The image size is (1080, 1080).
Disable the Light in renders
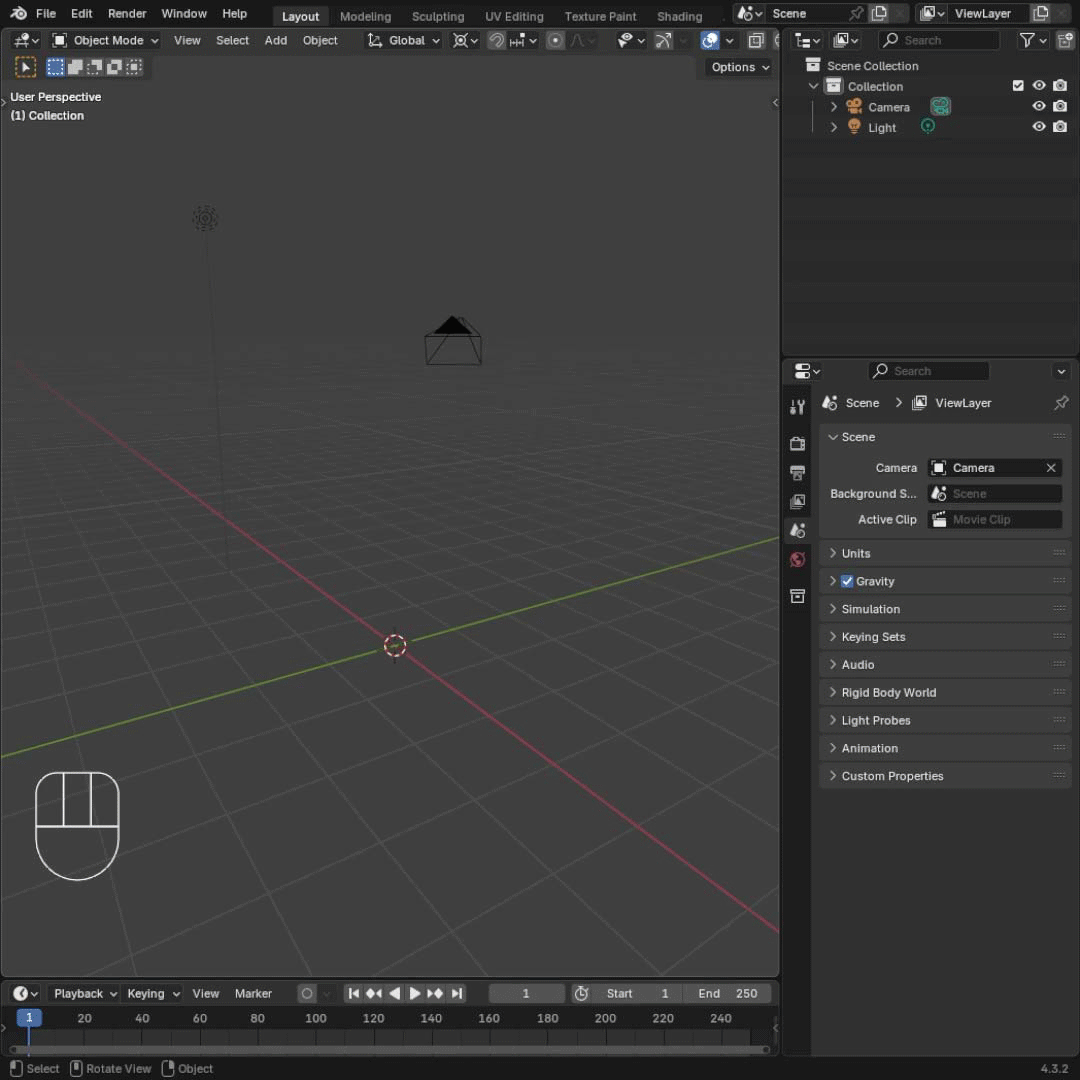coord(1060,127)
